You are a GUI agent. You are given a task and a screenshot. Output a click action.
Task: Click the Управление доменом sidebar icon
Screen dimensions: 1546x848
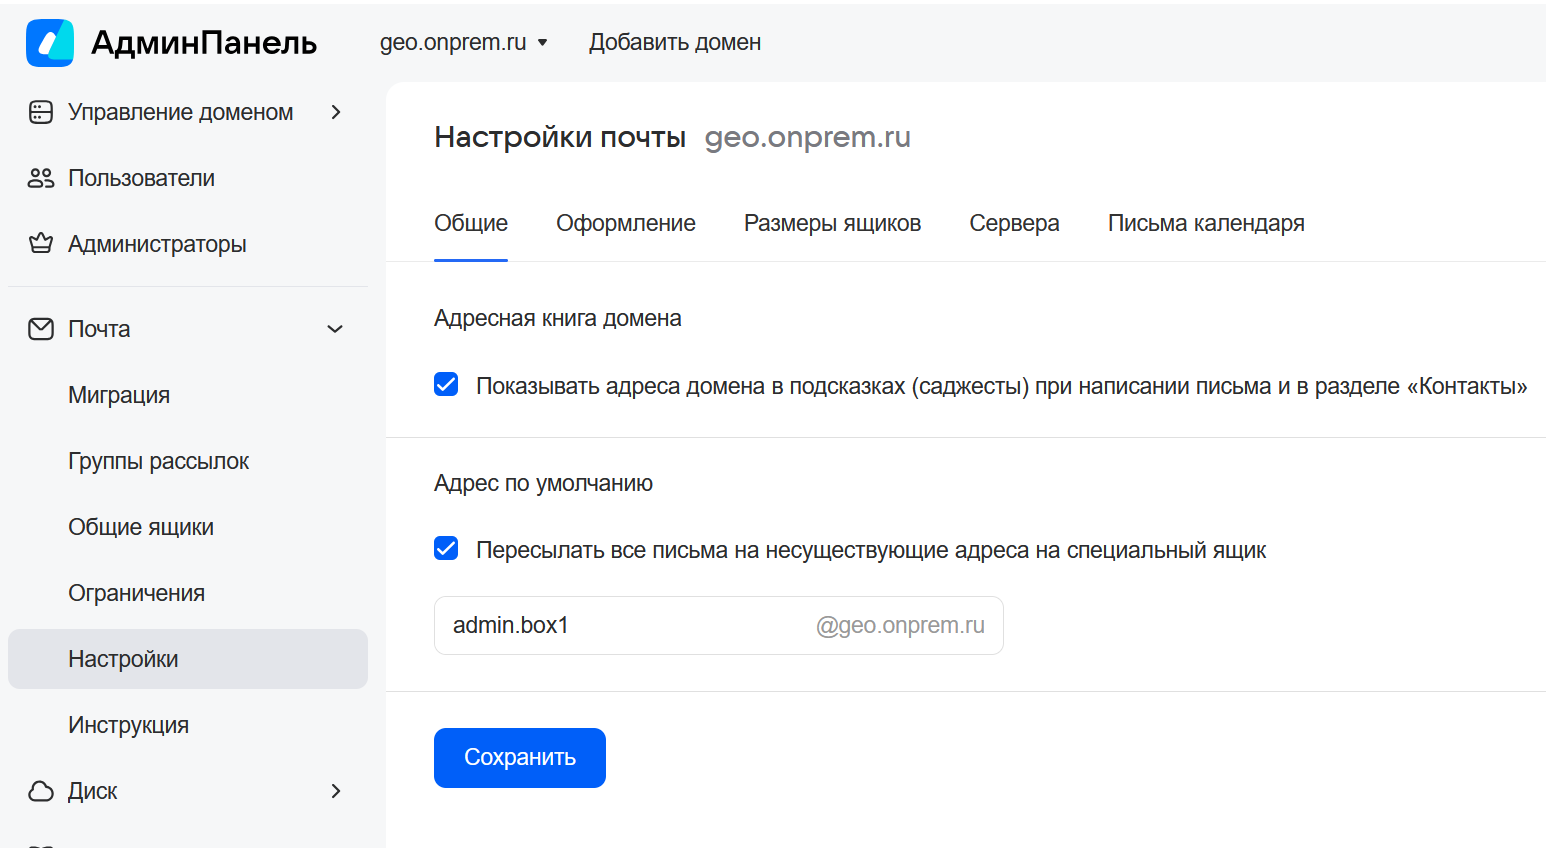(x=41, y=112)
